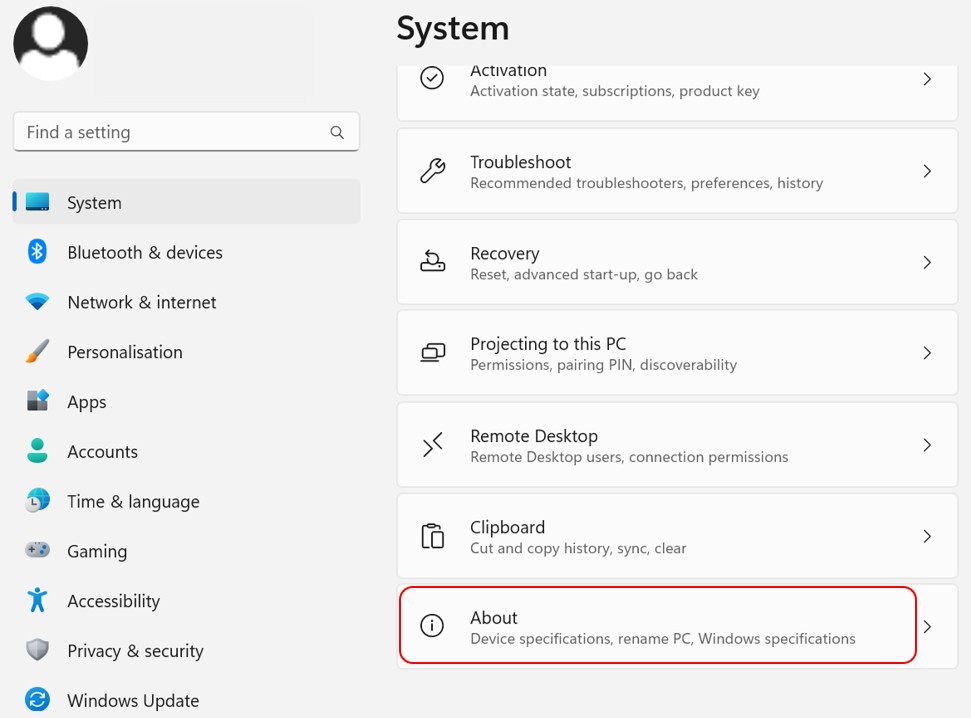The width and height of the screenshot is (971, 718).
Task: Click 'Activation state, subscriptions, product key' text
Action: [x=615, y=91]
